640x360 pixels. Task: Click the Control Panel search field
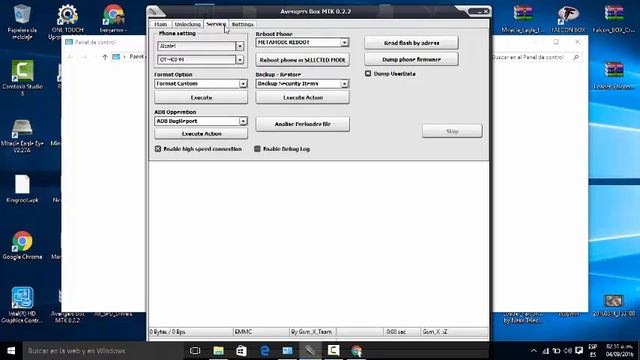(x=537, y=58)
